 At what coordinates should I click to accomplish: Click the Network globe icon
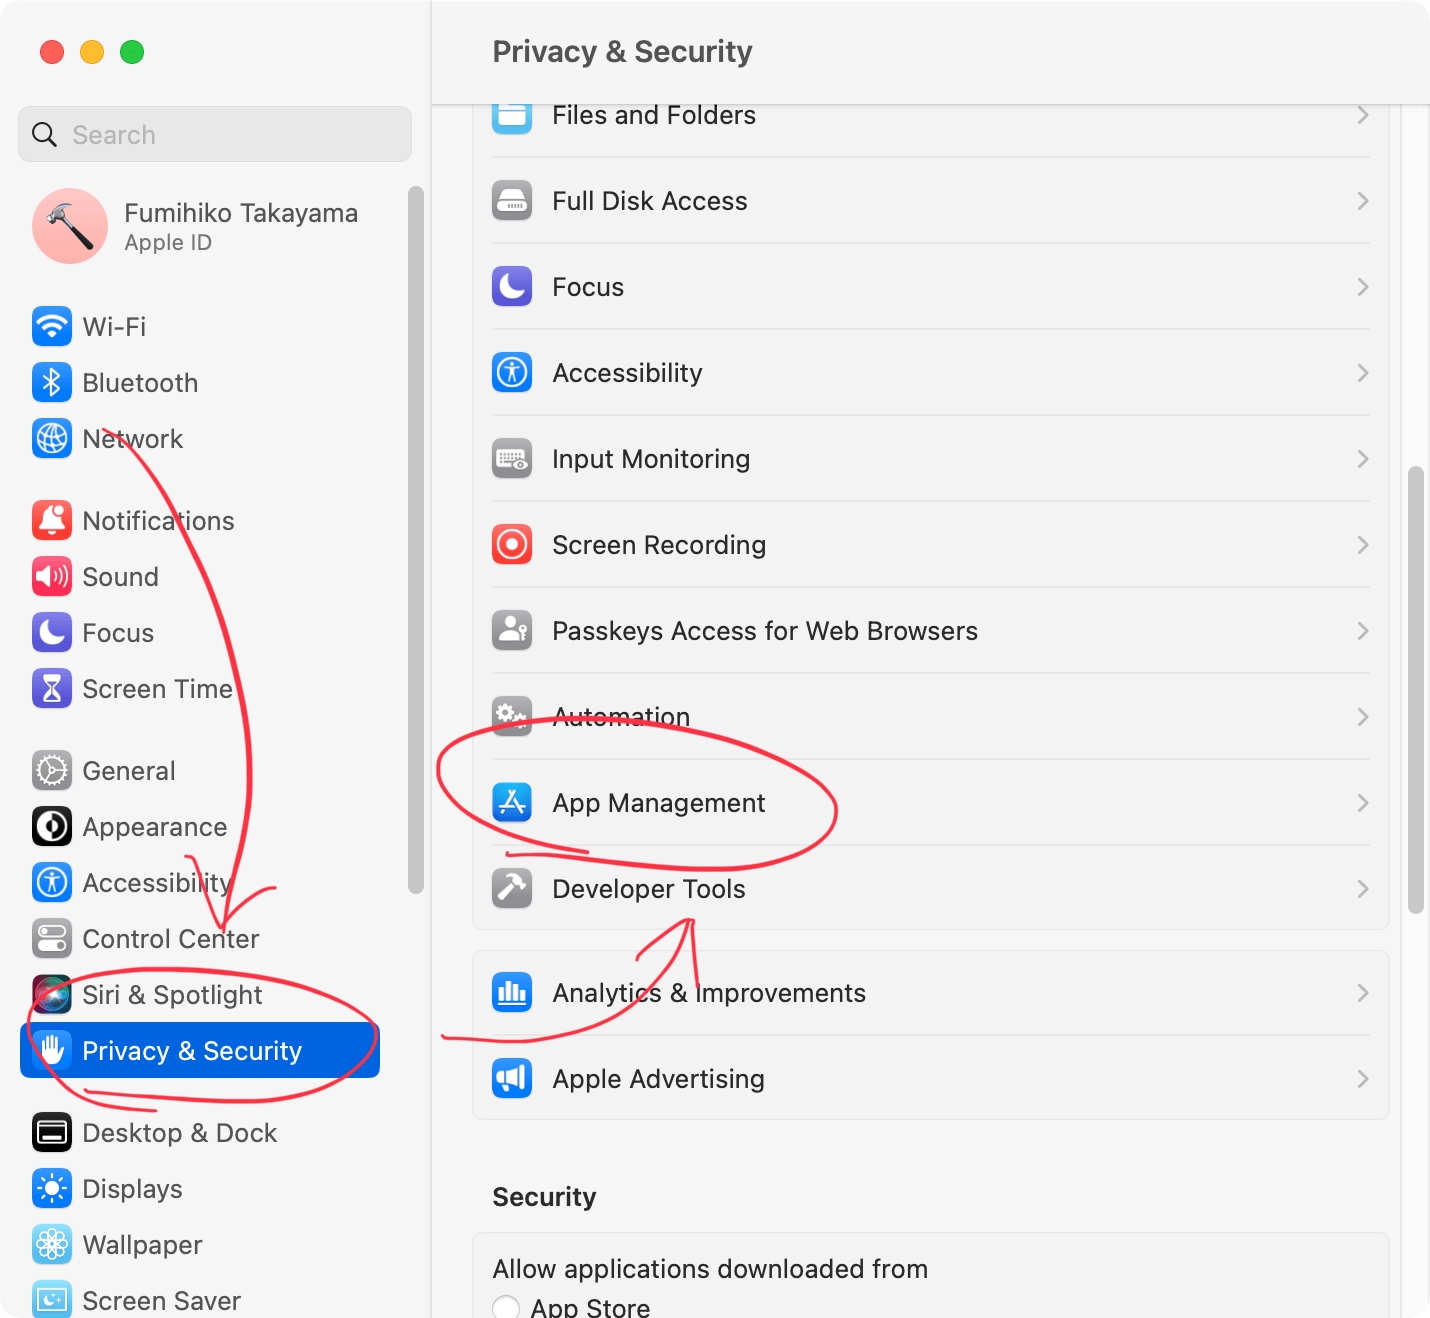[52, 438]
